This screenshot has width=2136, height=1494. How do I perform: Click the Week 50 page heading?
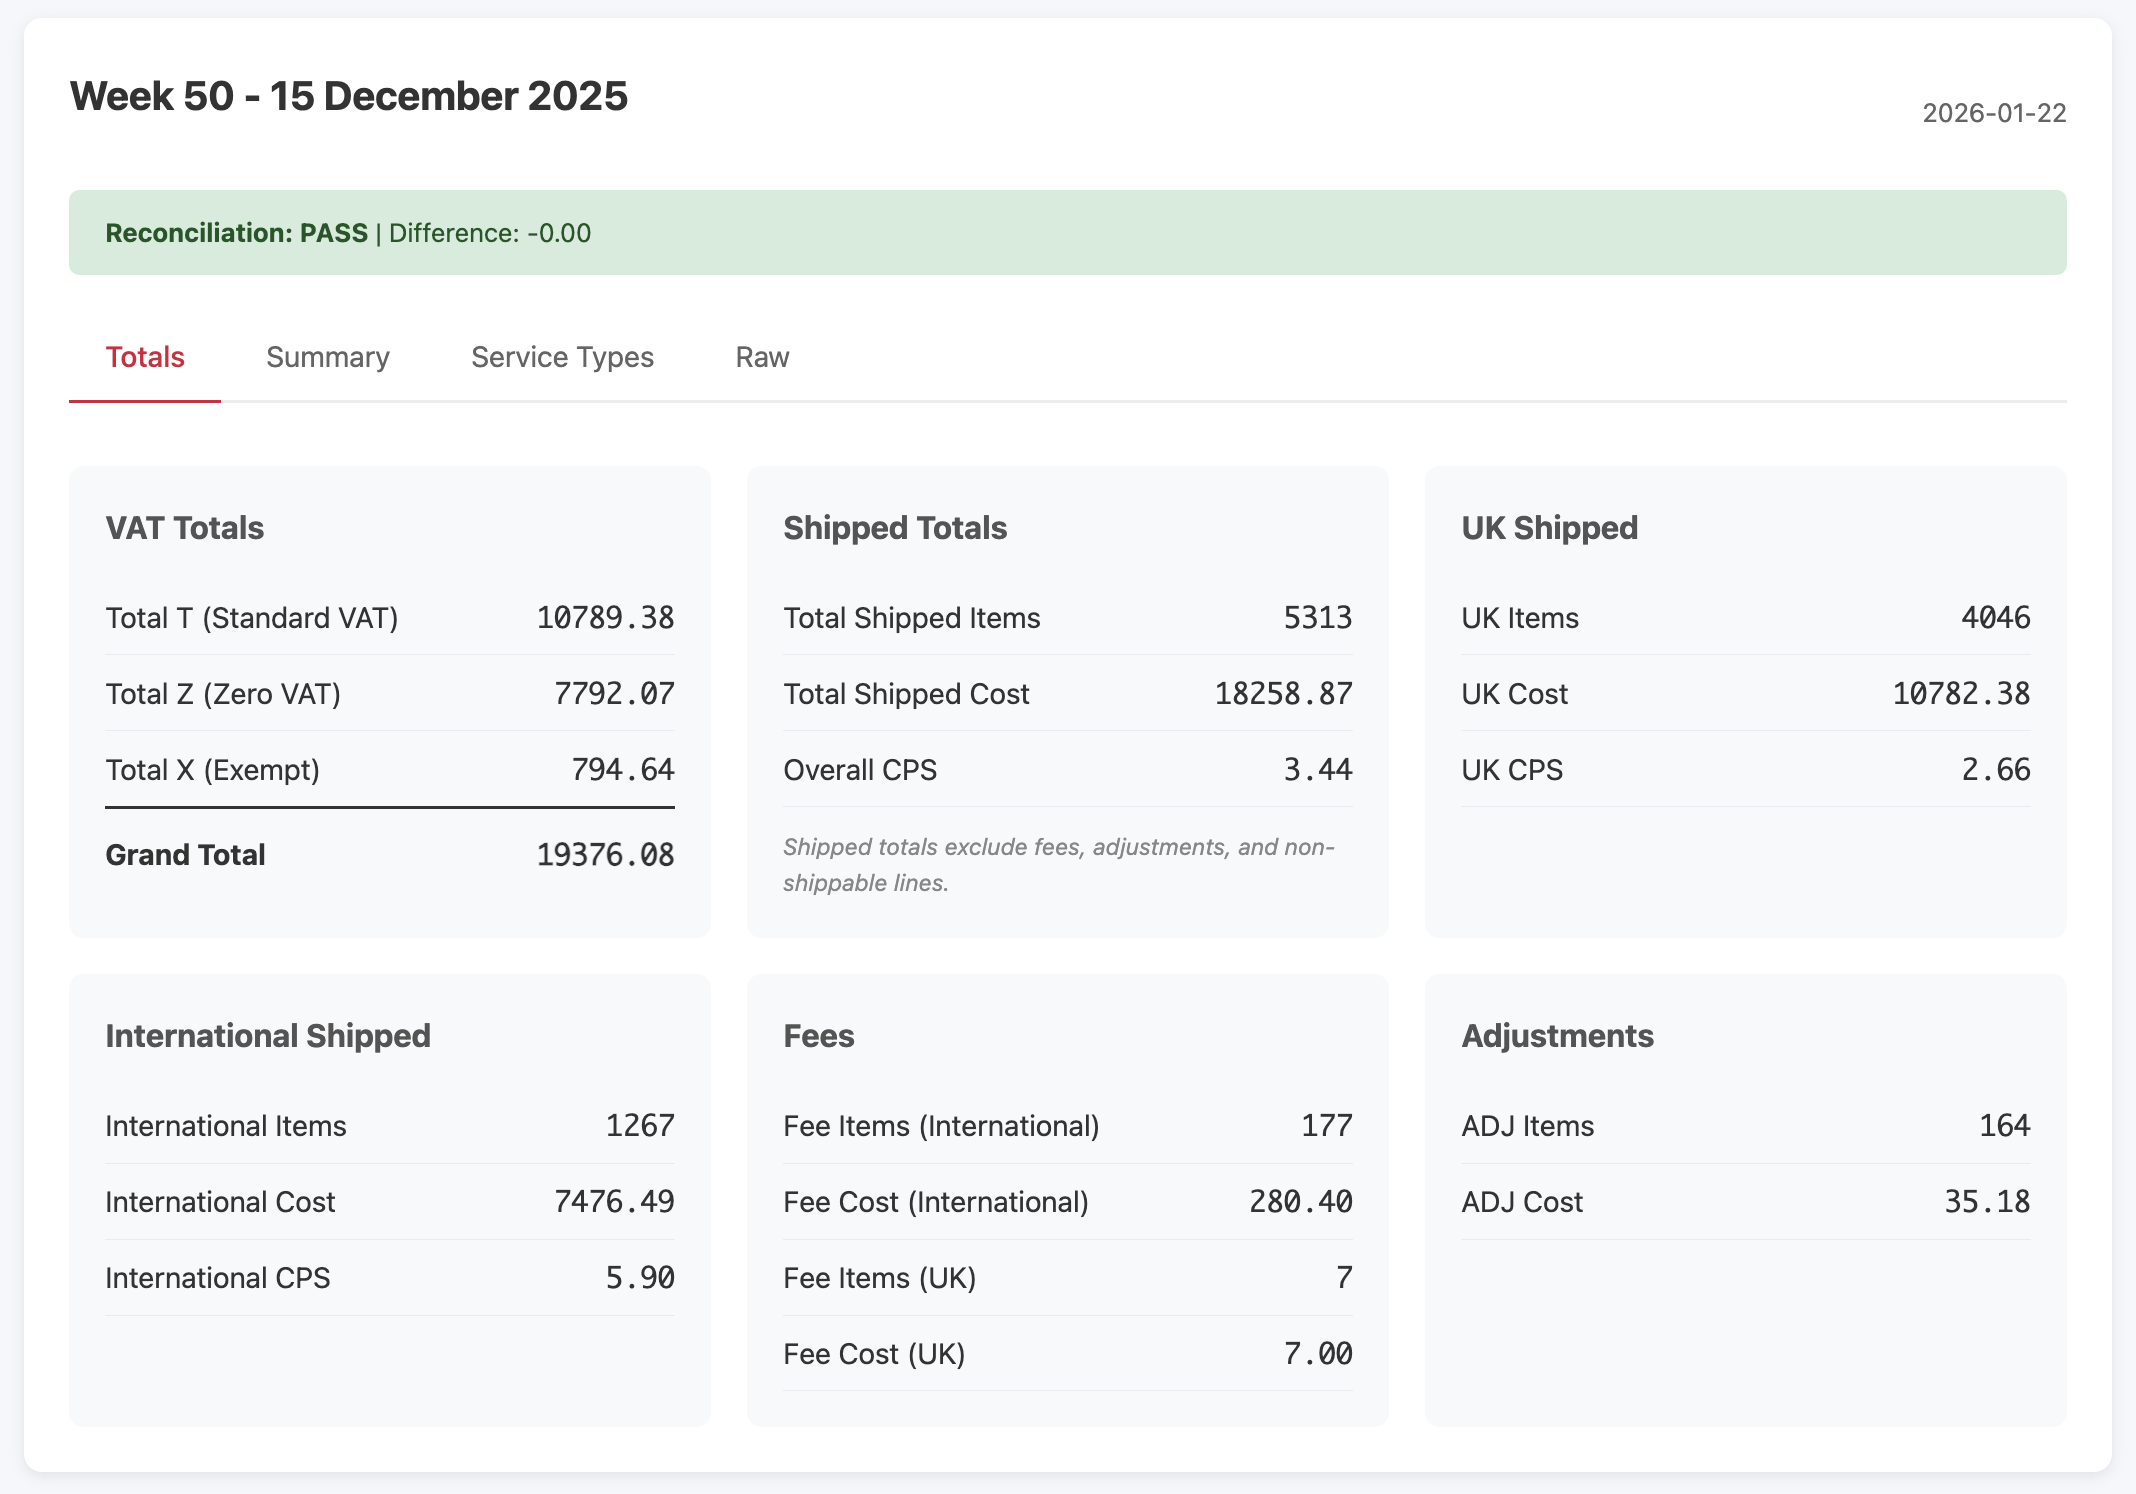coord(348,96)
